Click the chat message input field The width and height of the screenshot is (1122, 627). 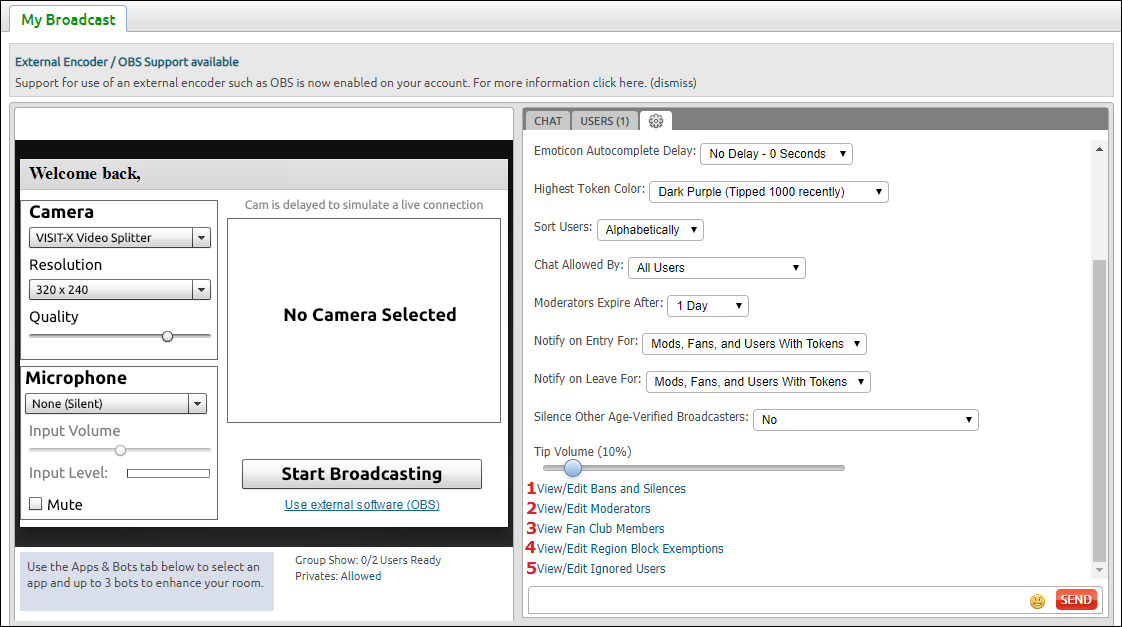click(775, 600)
